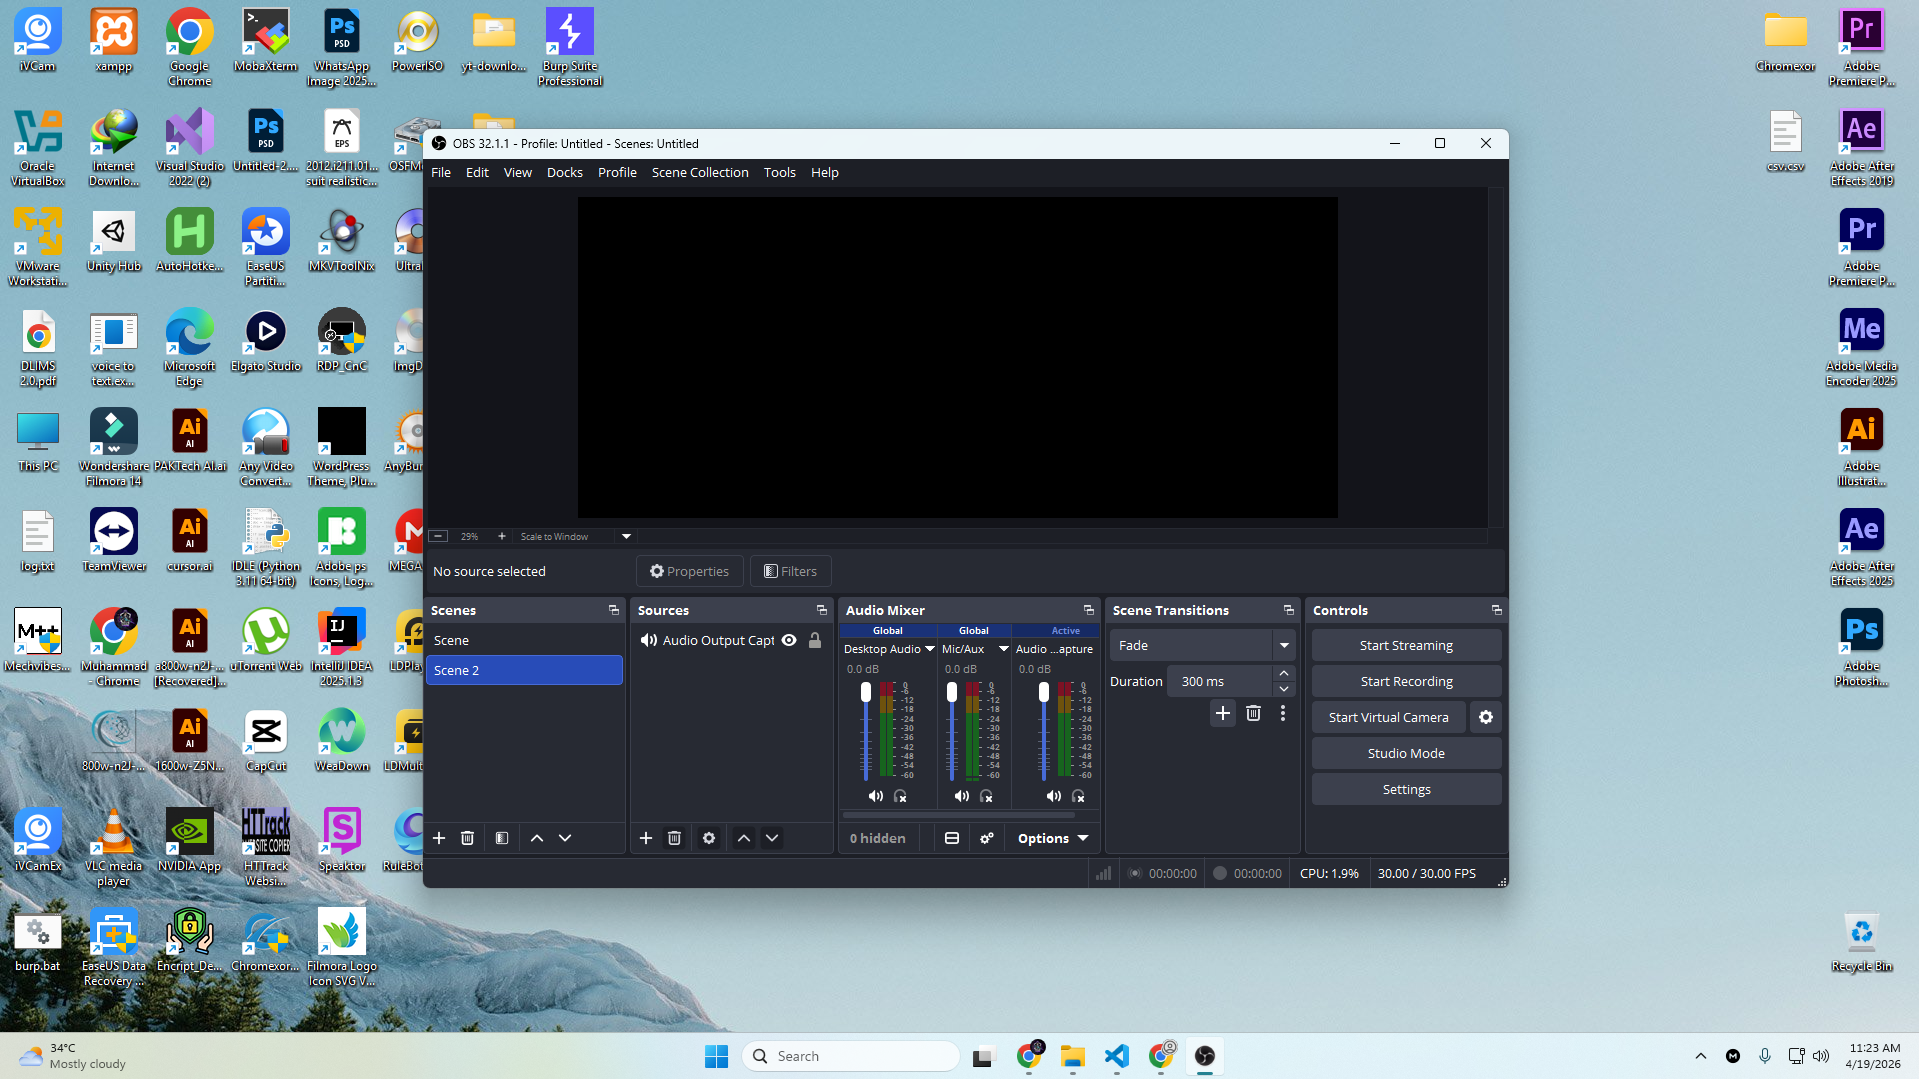
Task: Open scene filters in the Scenes toolbar
Action: tap(502, 838)
